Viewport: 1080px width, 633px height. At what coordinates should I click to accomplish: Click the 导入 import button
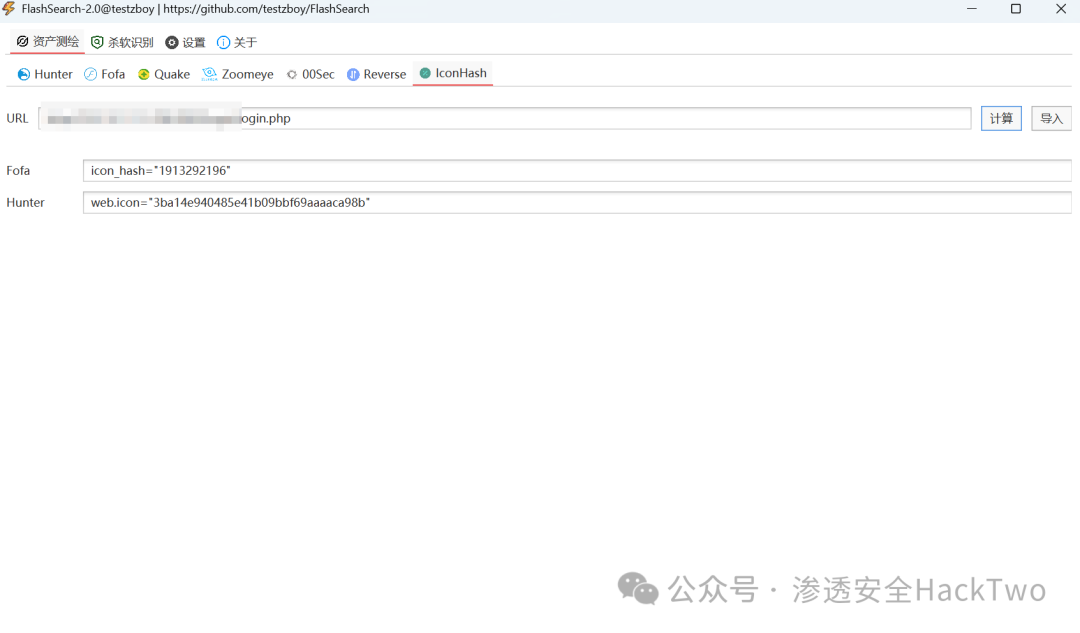(1051, 118)
